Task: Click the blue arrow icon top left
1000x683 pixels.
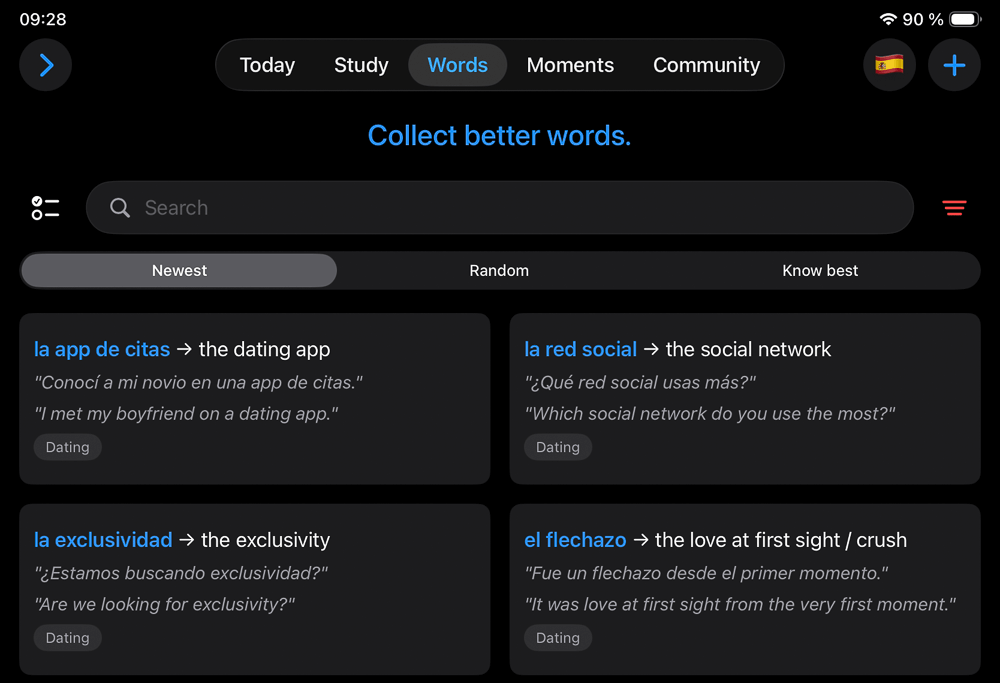Action: [45, 64]
